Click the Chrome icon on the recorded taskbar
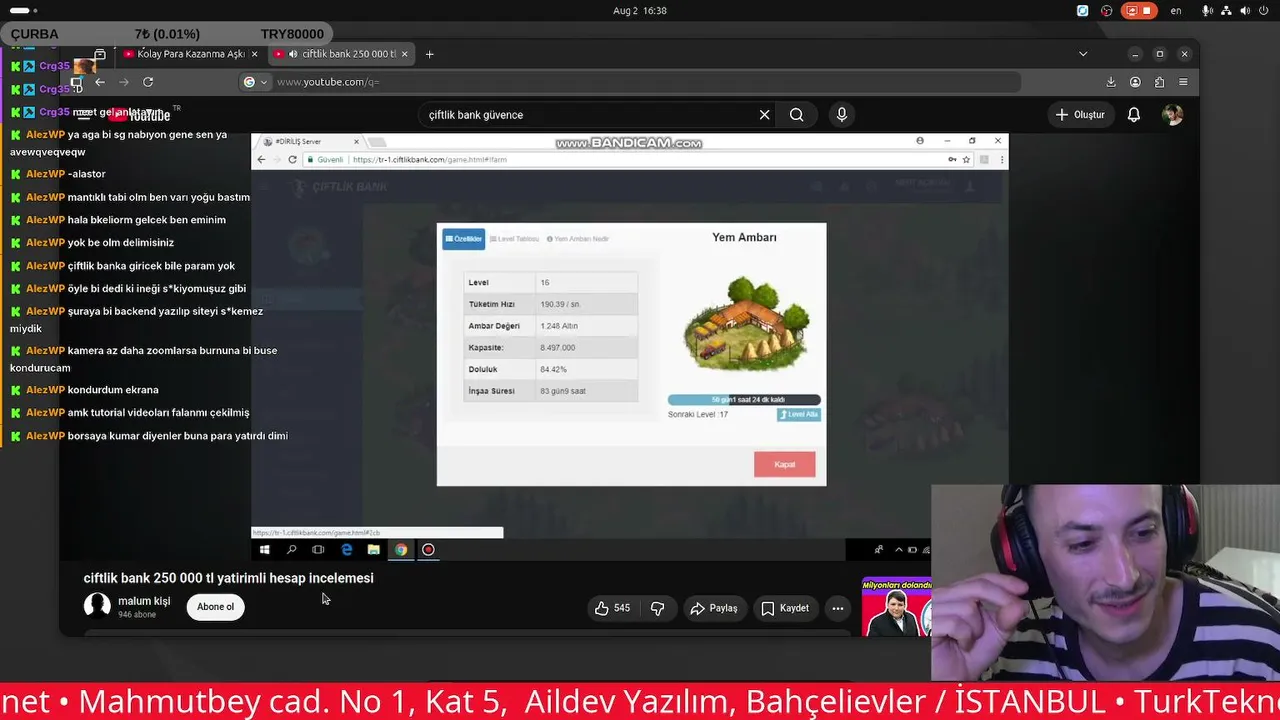The height and width of the screenshot is (720, 1280). coord(400,549)
